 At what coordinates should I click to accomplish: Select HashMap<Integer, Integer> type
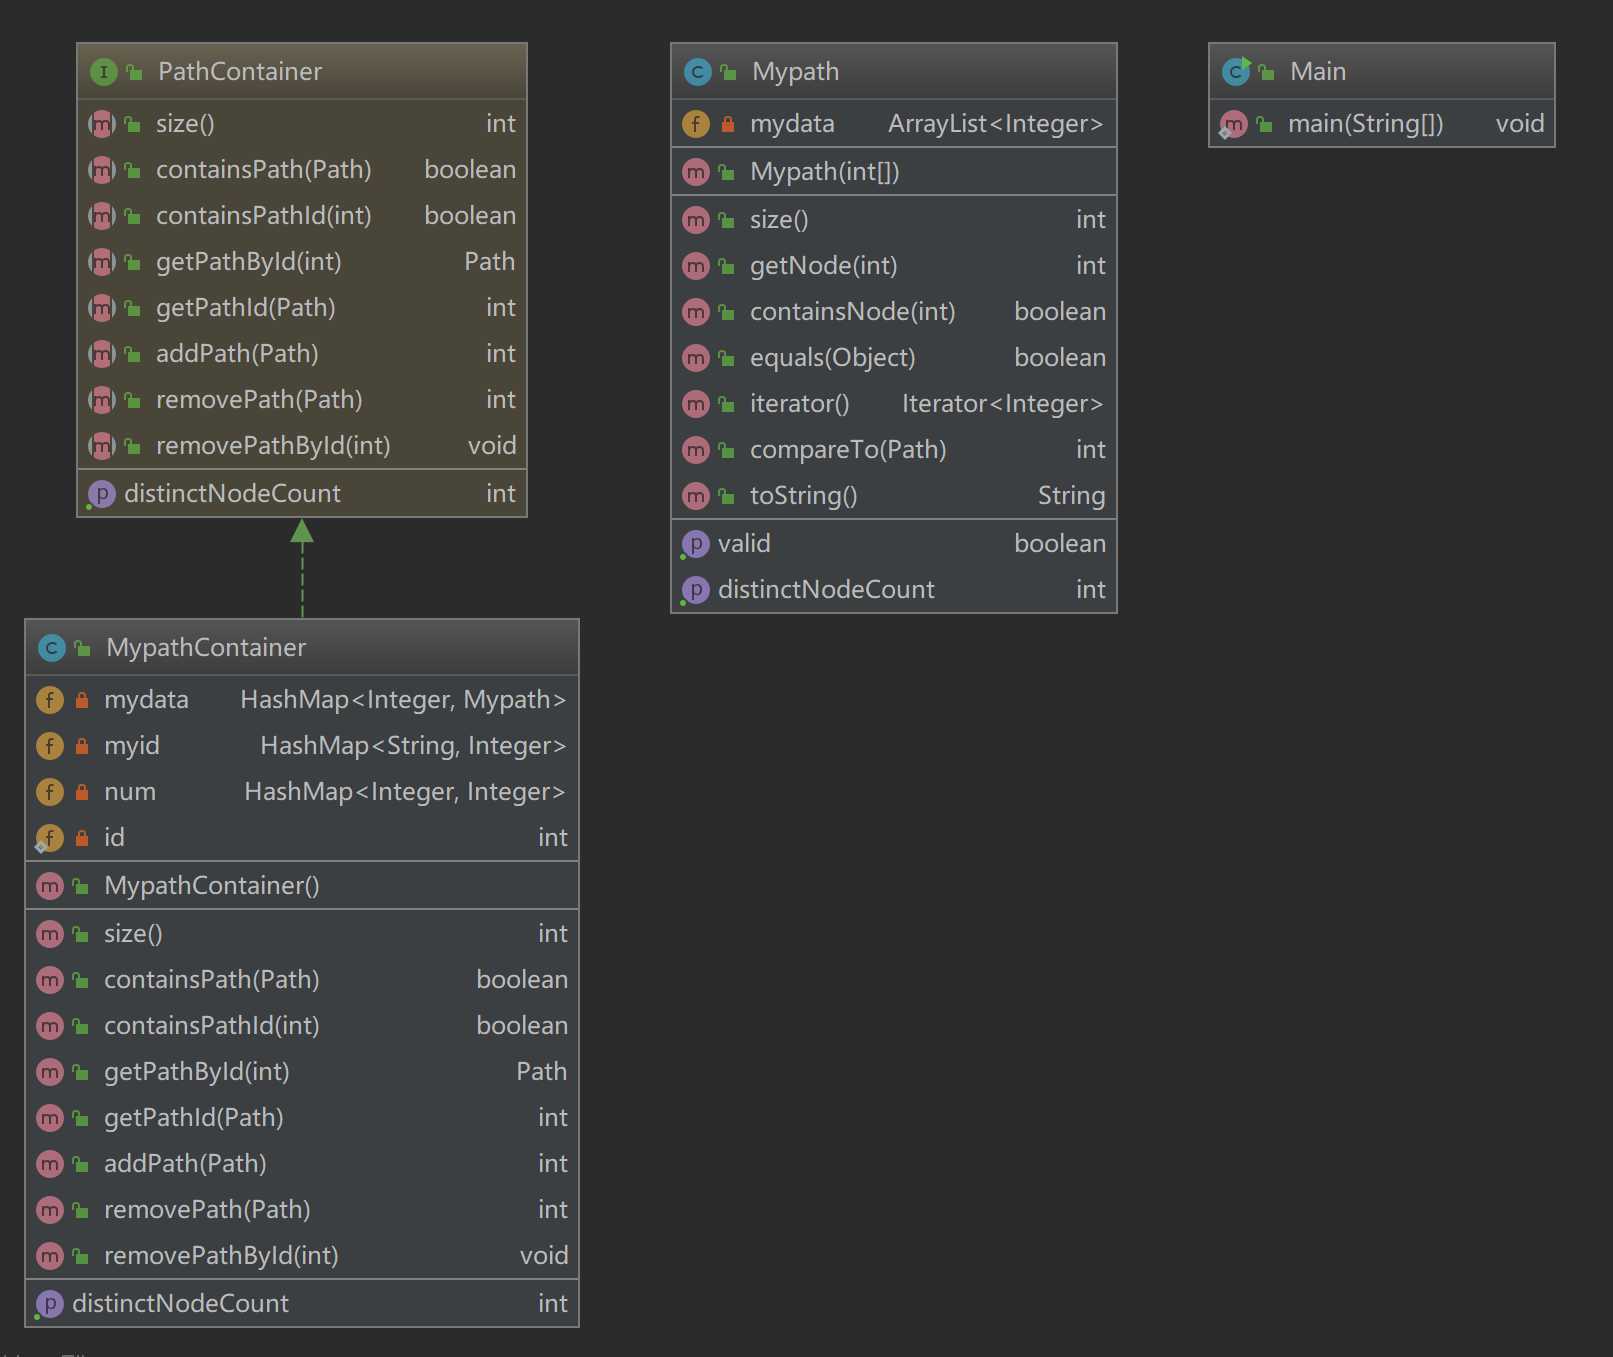[405, 792]
